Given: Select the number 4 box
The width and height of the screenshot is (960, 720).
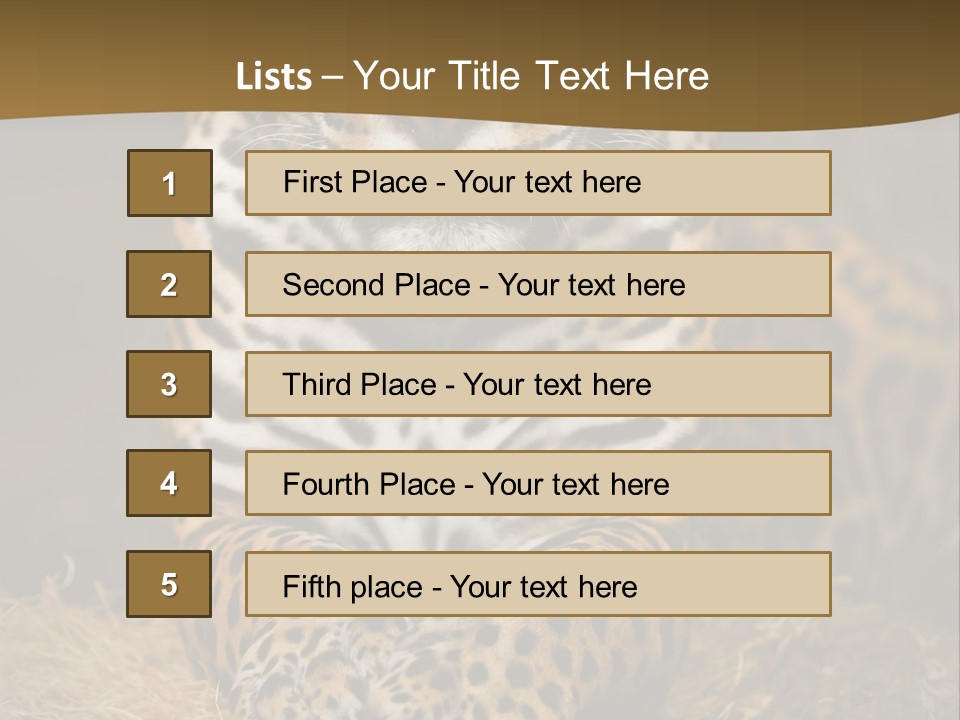Looking at the screenshot, I should point(169,483).
